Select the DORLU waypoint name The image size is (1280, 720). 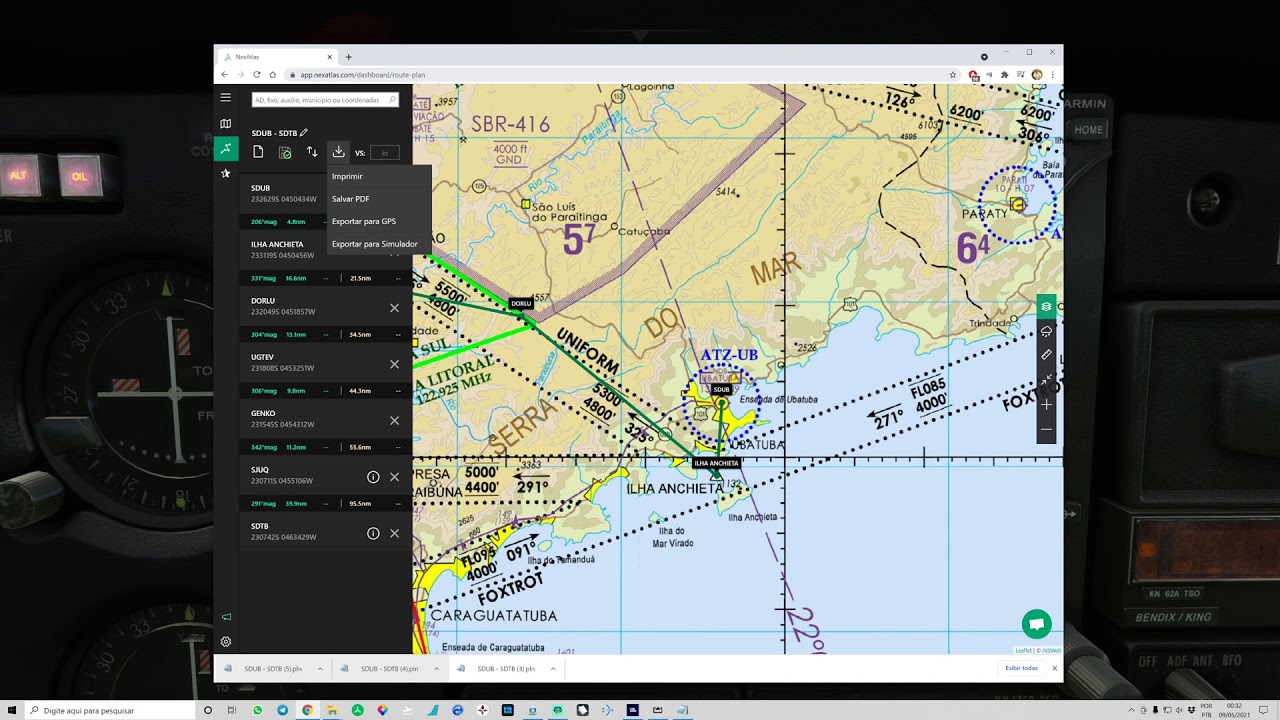click(263, 301)
